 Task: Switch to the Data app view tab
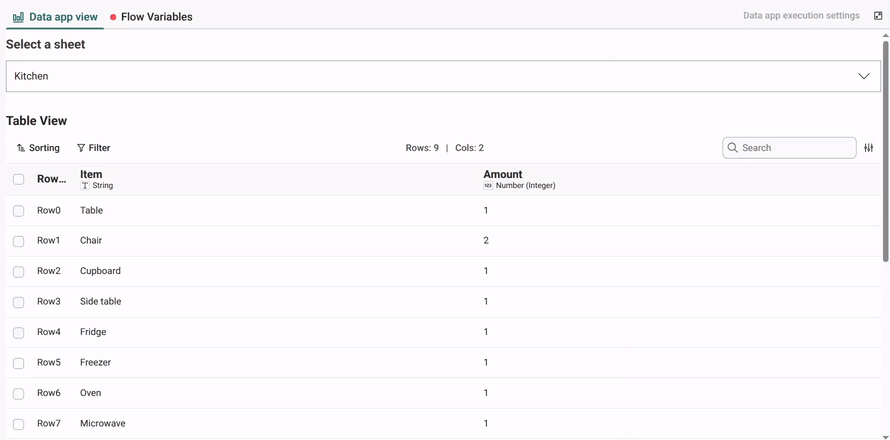(x=55, y=17)
